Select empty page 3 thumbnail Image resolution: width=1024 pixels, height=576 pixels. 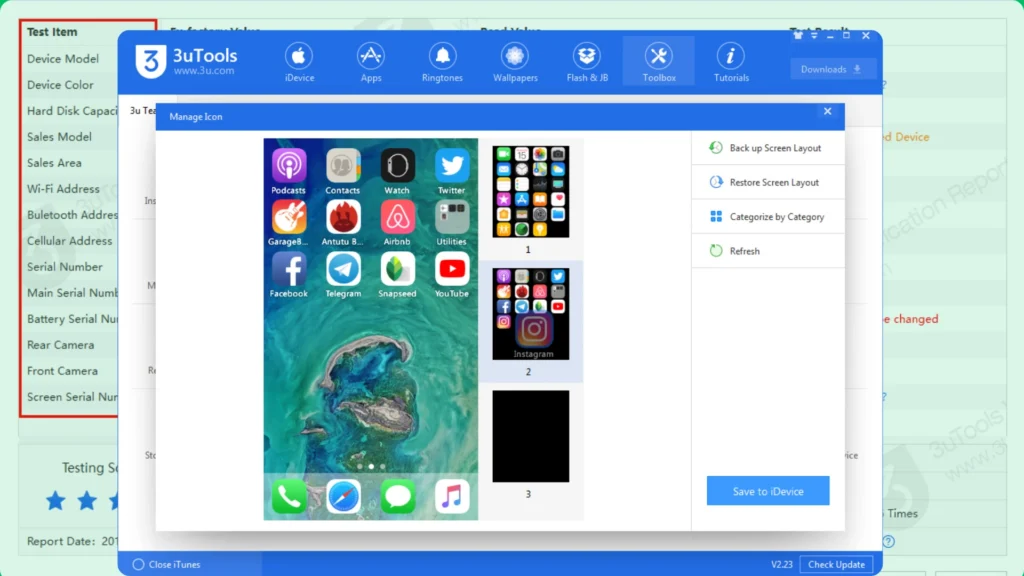click(530, 436)
